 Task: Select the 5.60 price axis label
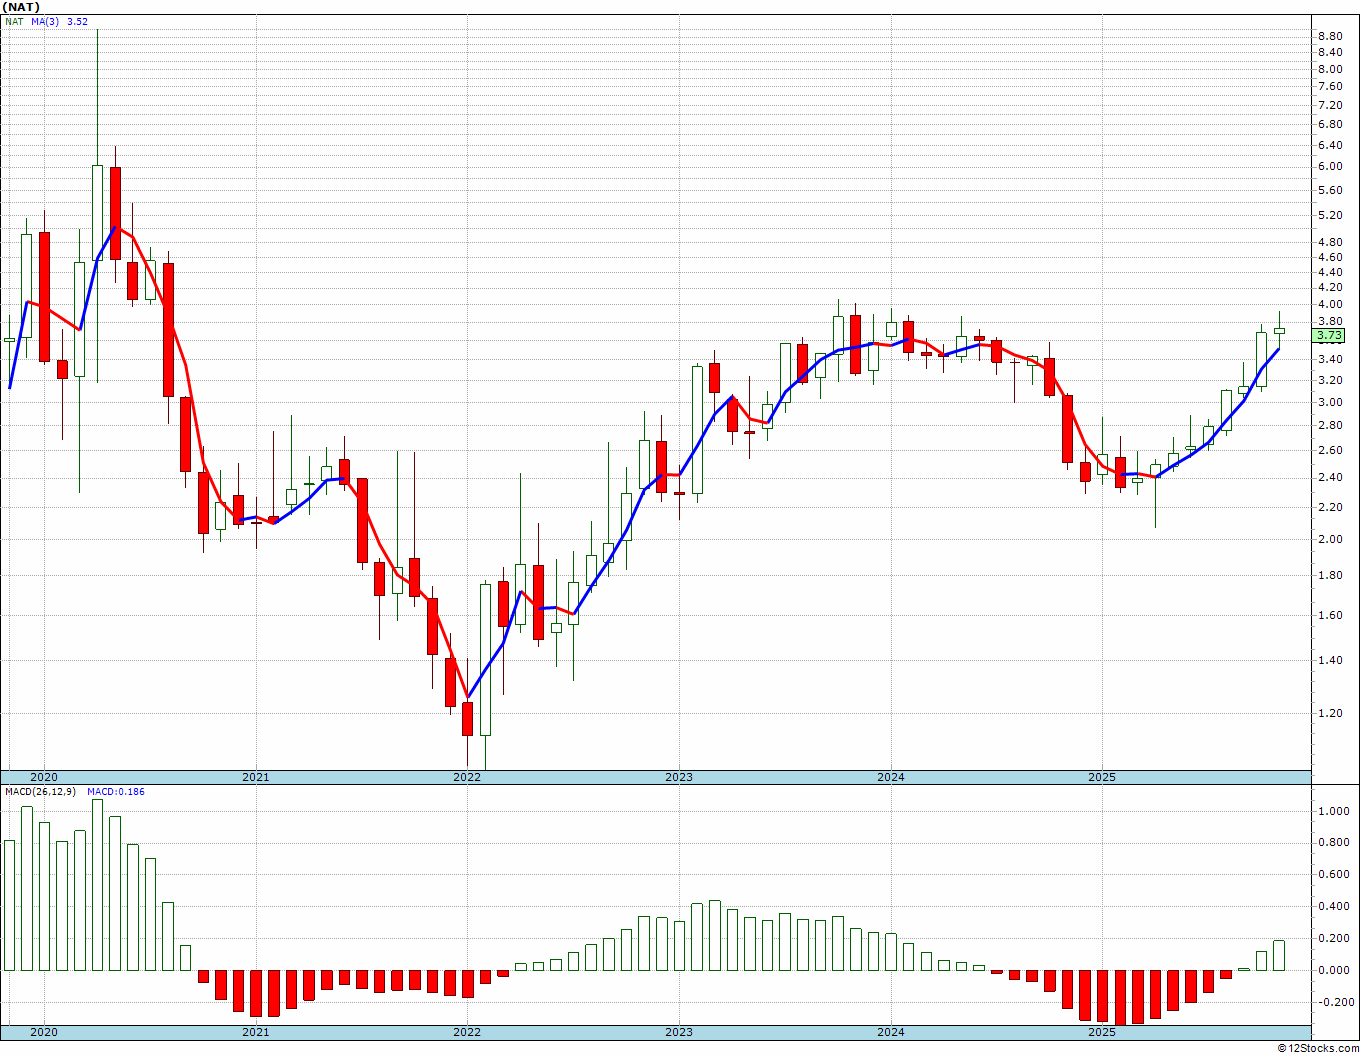(1330, 190)
